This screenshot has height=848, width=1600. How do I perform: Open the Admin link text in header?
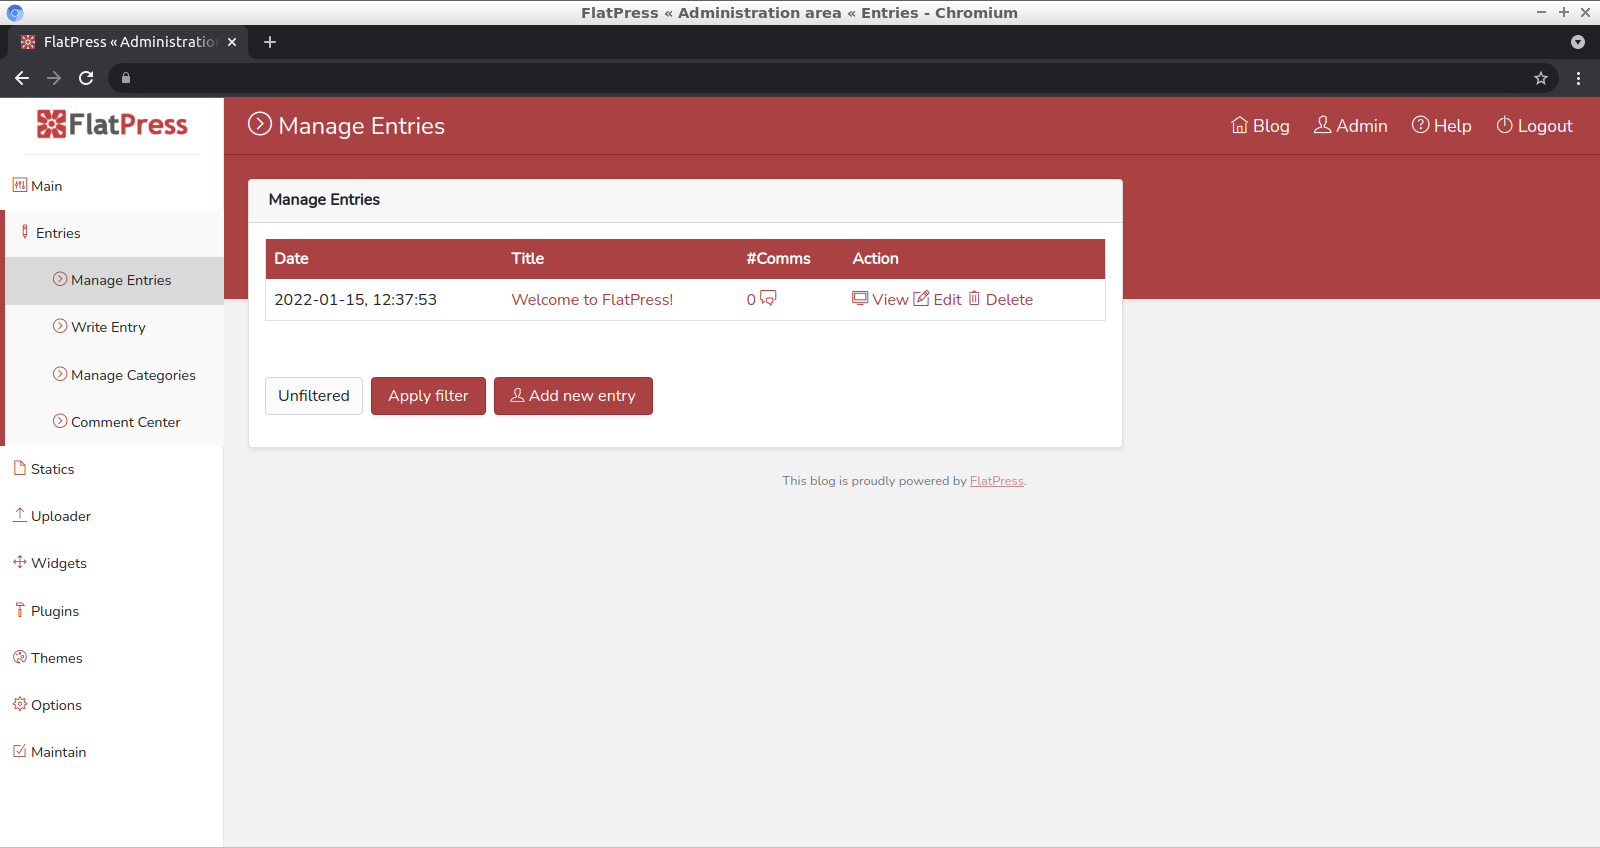(x=1362, y=126)
